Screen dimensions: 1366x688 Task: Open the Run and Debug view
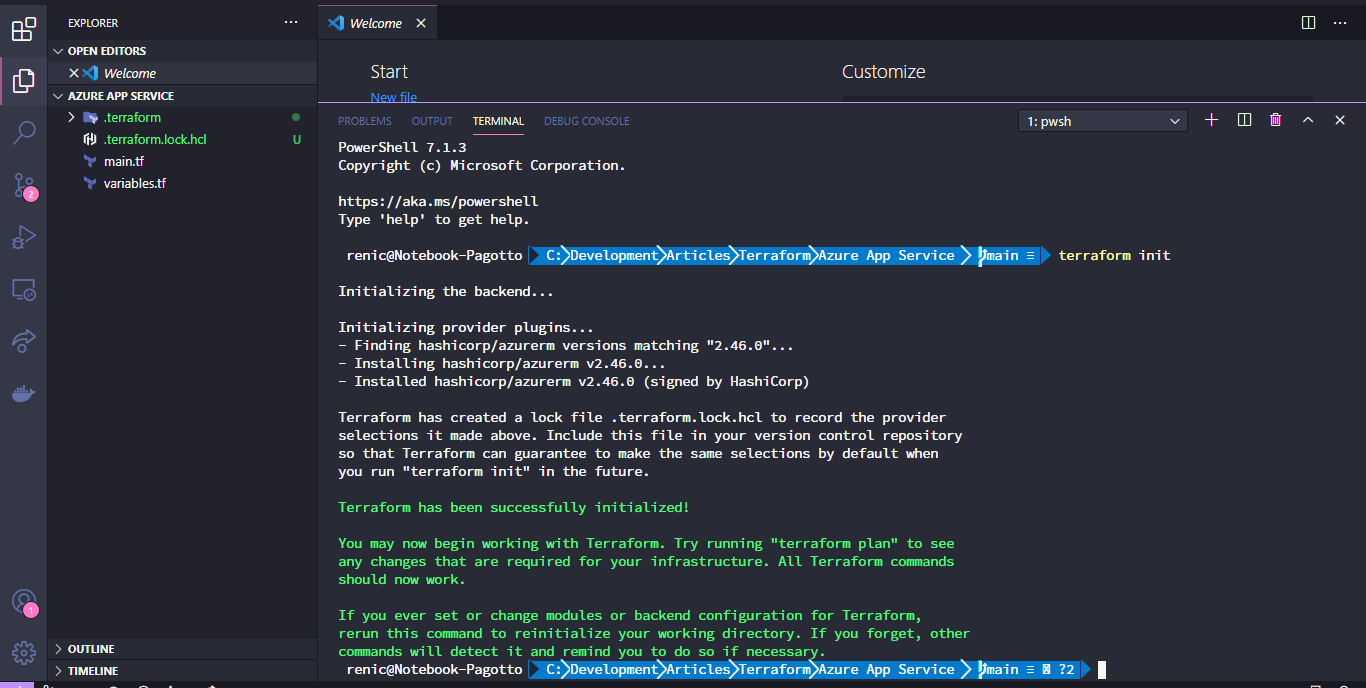tap(24, 237)
